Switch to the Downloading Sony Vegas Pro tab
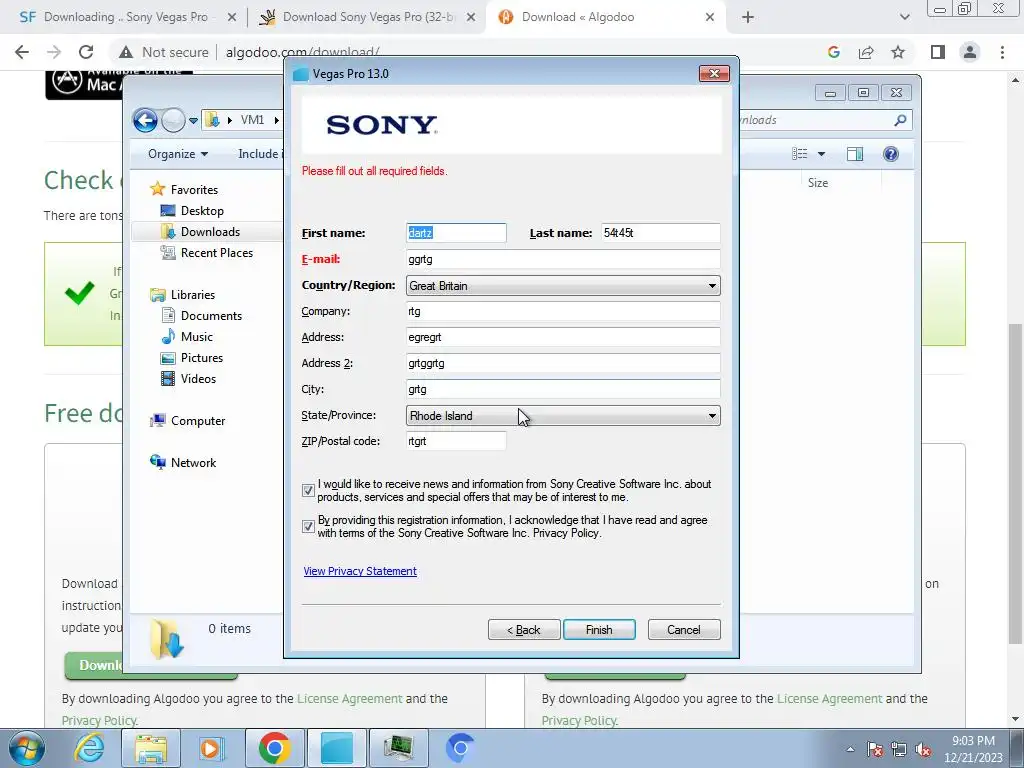This screenshot has height=768, width=1024. (x=125, y=17)
